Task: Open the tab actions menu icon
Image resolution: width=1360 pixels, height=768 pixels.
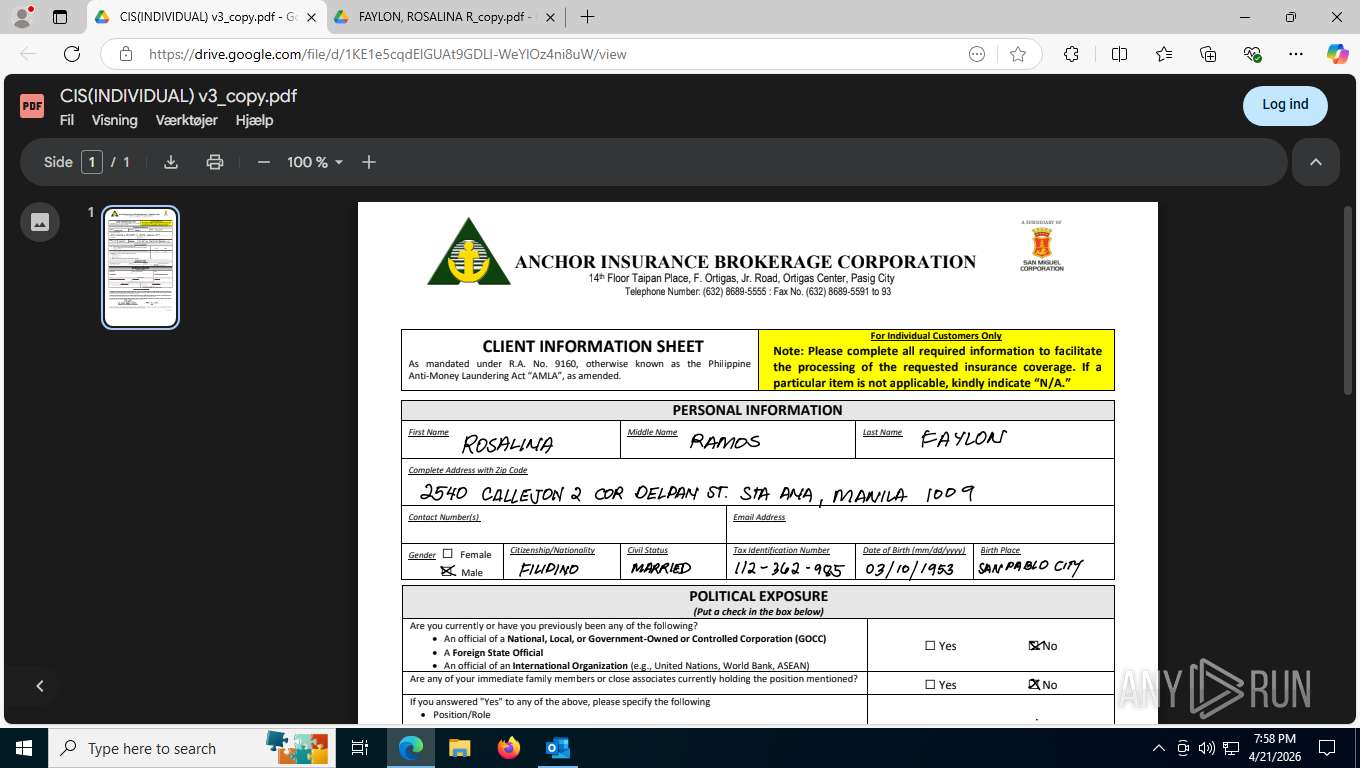Action: tap(60, 17)
